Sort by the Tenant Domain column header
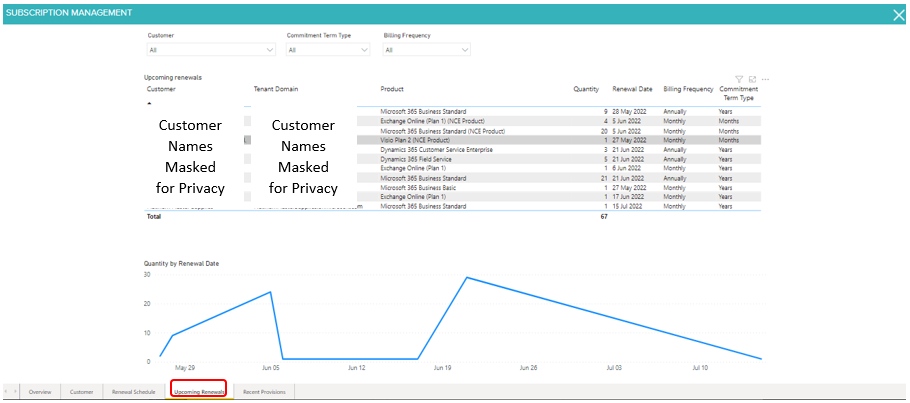This screenshot has width=910, height=403. [276, 89]
